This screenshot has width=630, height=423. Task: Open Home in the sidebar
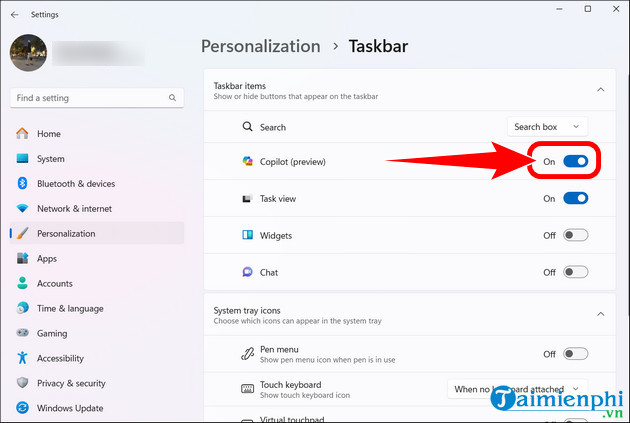pyautogui.click(x=49, y=134)
